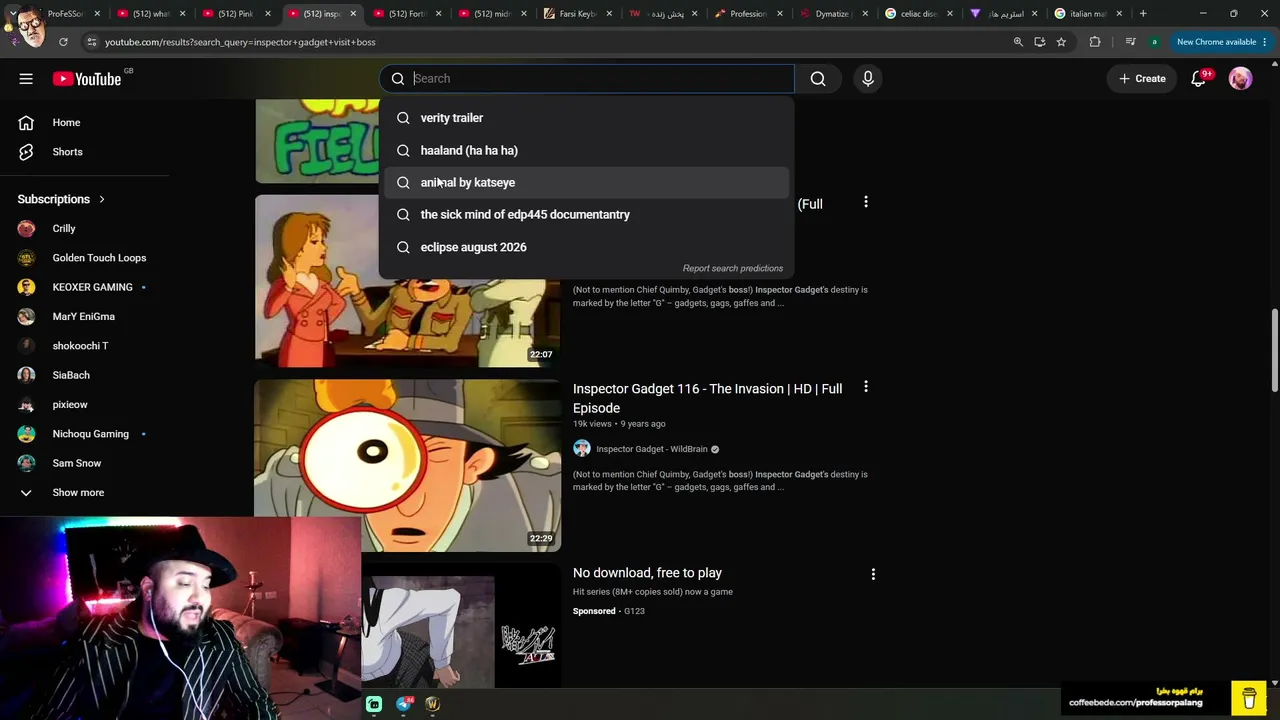Choose 'the sick mind of edp445' suggestion
This screenshot has width=1280, height=720.
(x=587, y=214)
